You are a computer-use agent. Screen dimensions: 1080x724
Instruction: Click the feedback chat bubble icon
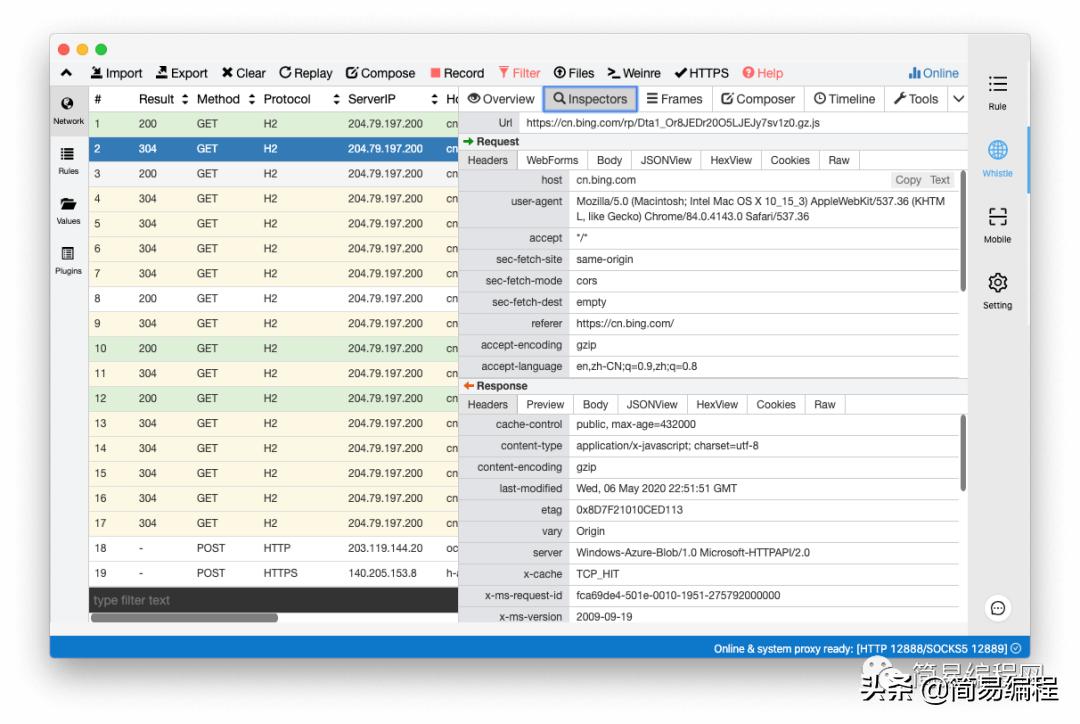pos(998,608)
